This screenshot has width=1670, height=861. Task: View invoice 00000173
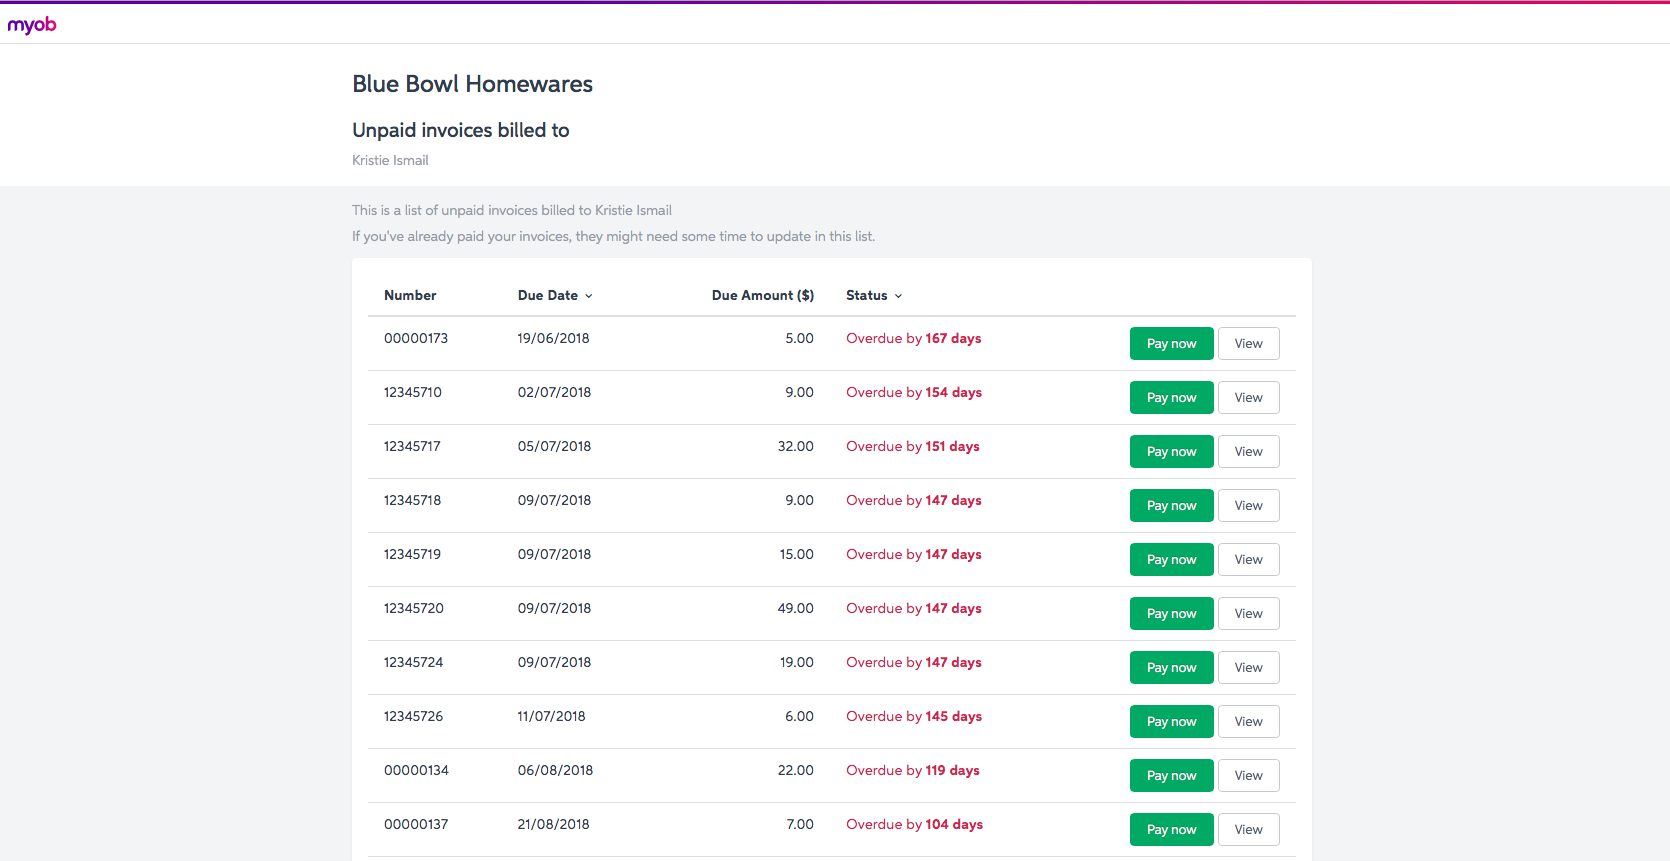click(1248, 344)
